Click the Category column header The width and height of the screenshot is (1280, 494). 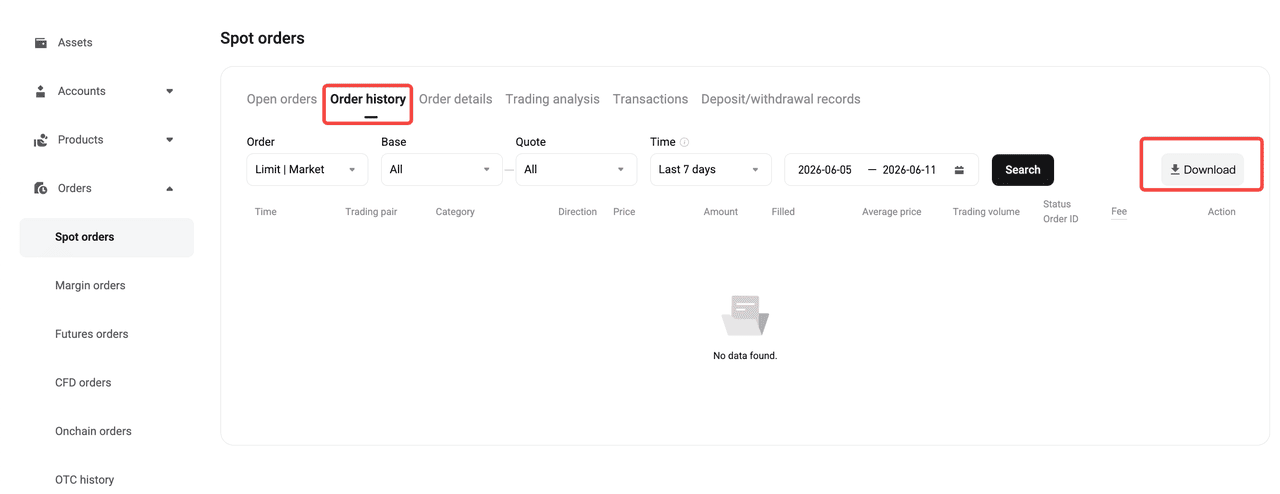pos(455,212)
